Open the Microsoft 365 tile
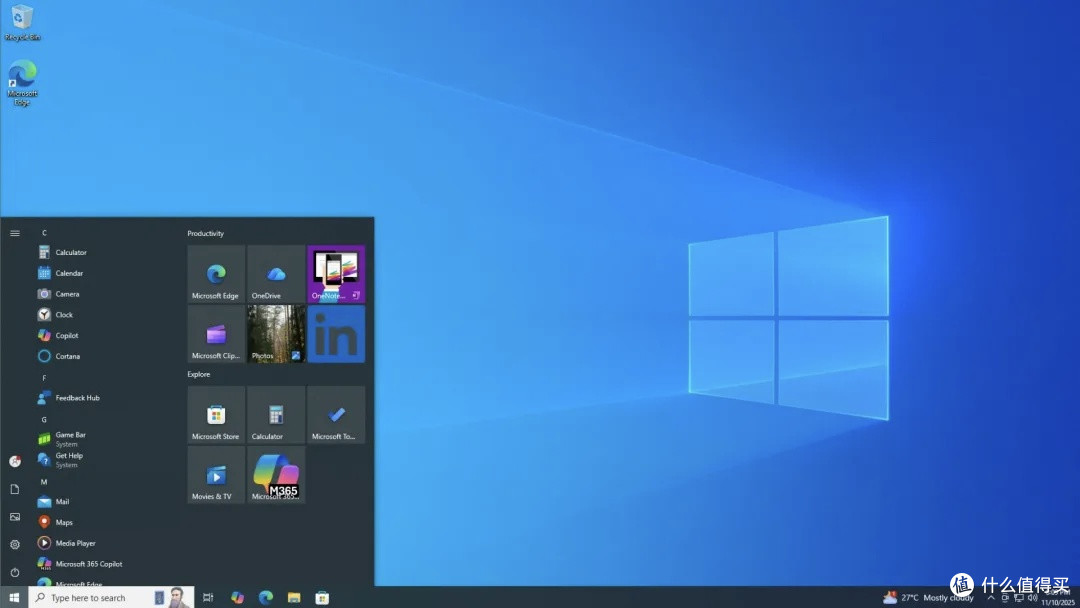The height and width of the screenshot is (608, 1080). click(276, 474)
